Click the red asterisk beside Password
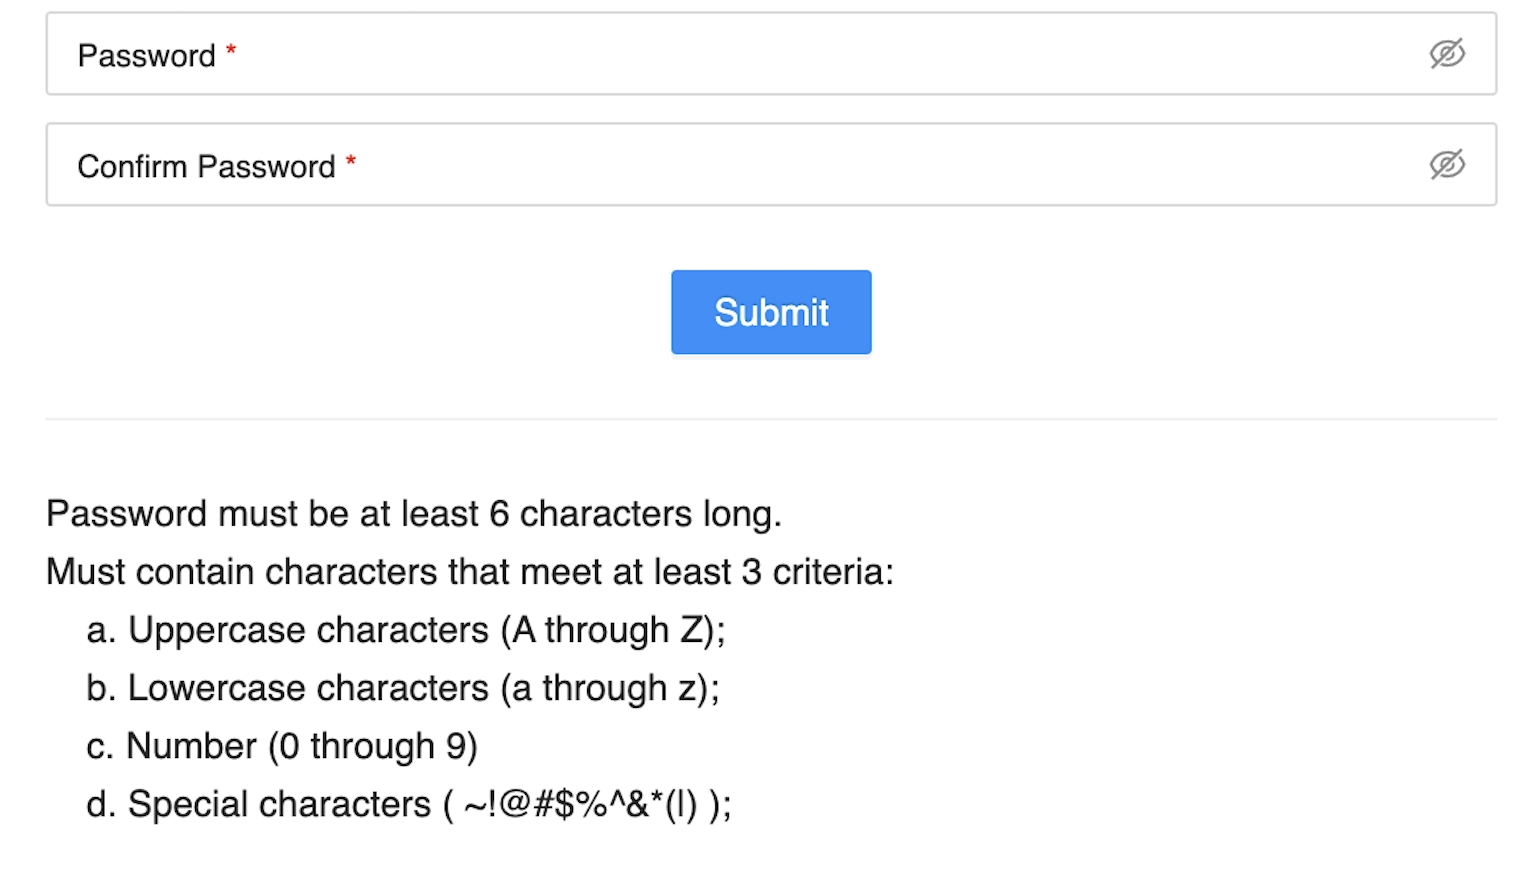 (231, 49)
